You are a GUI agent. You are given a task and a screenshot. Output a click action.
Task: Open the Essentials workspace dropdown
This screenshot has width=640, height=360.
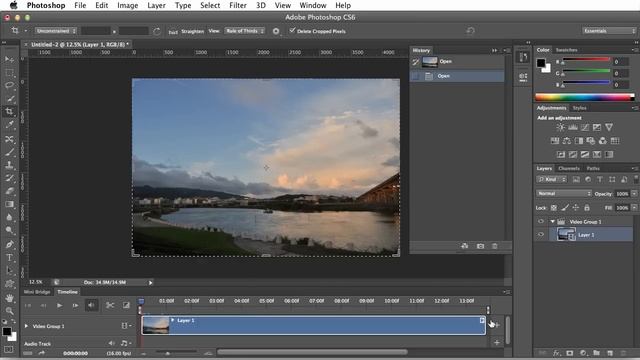coord(609,31)
